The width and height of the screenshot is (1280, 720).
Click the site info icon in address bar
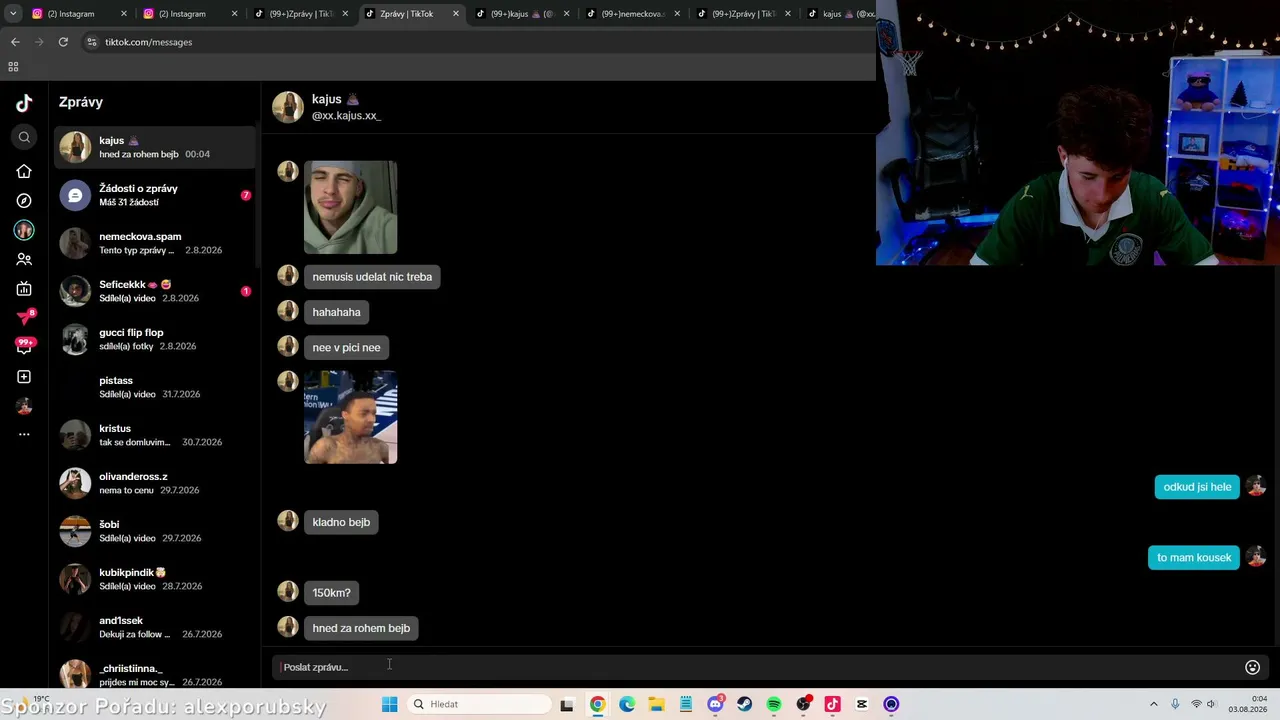[x=91, y=42]
